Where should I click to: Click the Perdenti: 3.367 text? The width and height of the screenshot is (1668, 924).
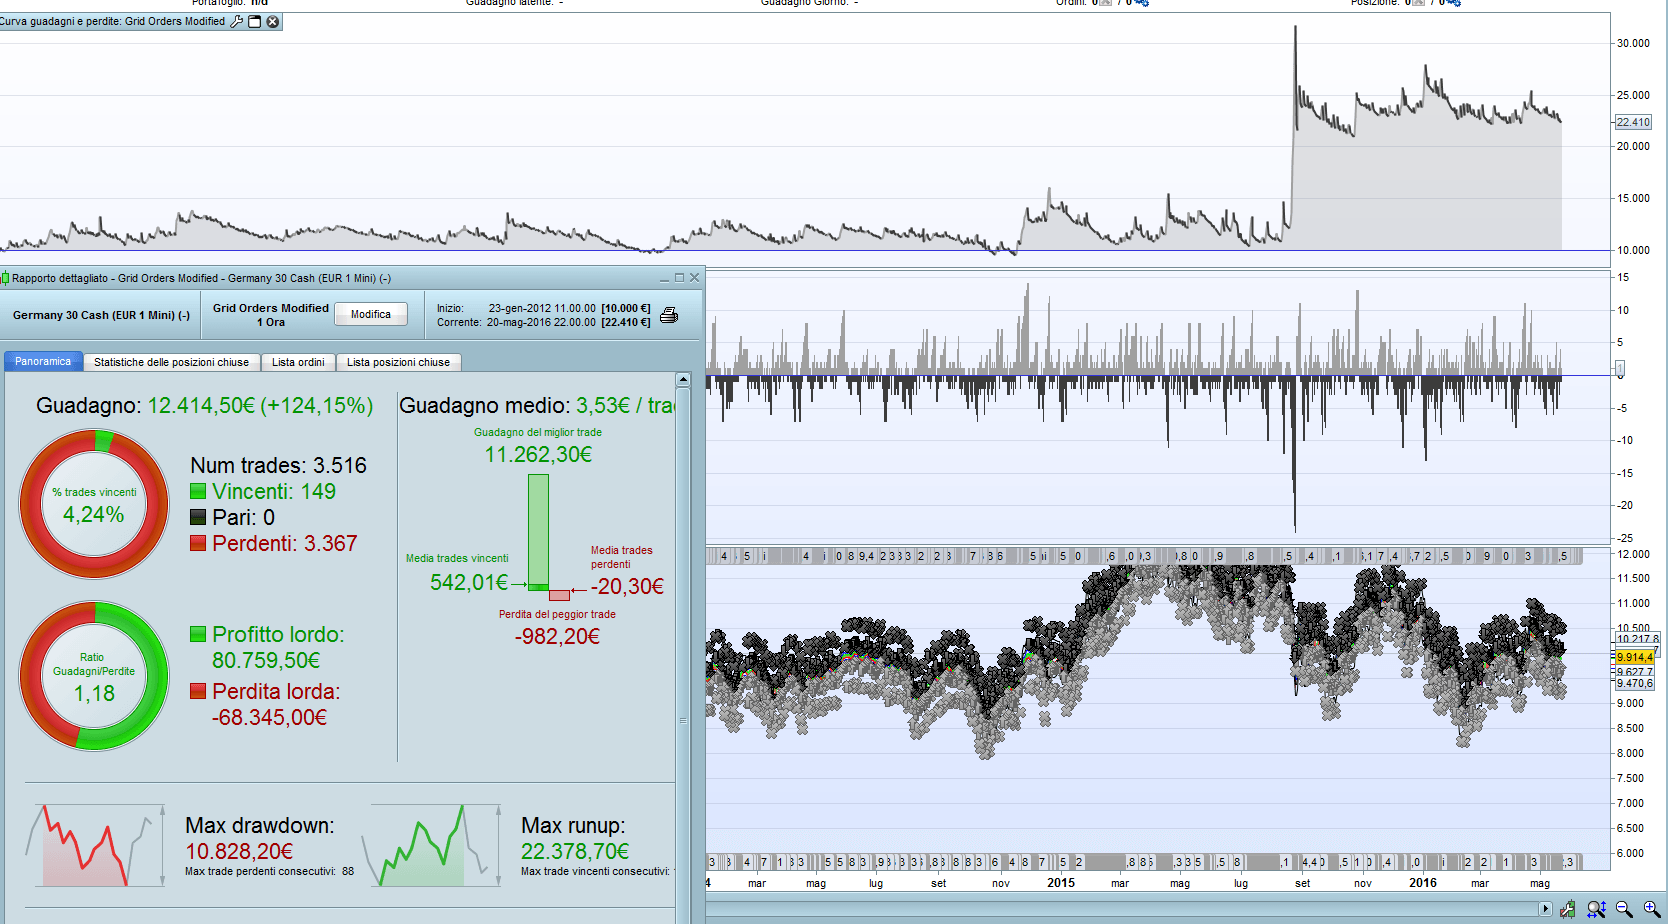[285, 543]
